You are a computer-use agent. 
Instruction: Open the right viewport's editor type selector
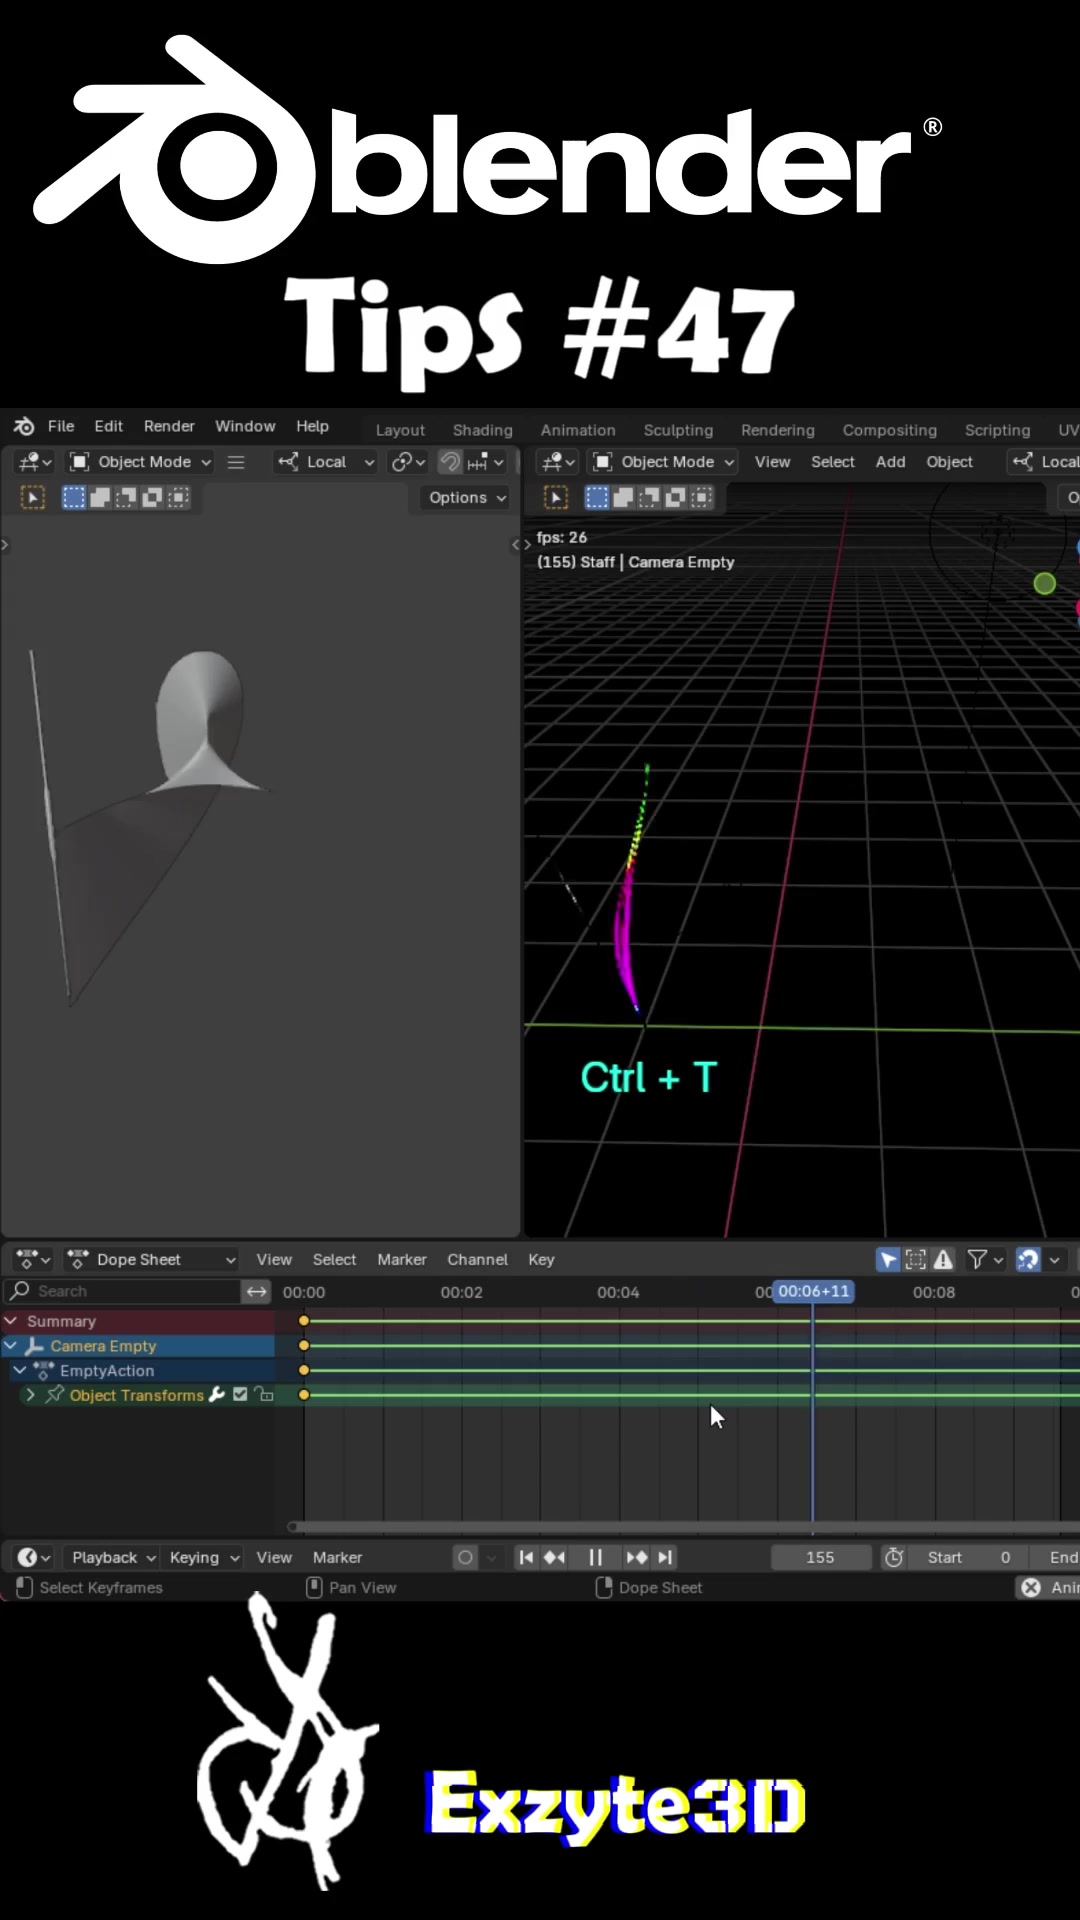tap(557, 461)
